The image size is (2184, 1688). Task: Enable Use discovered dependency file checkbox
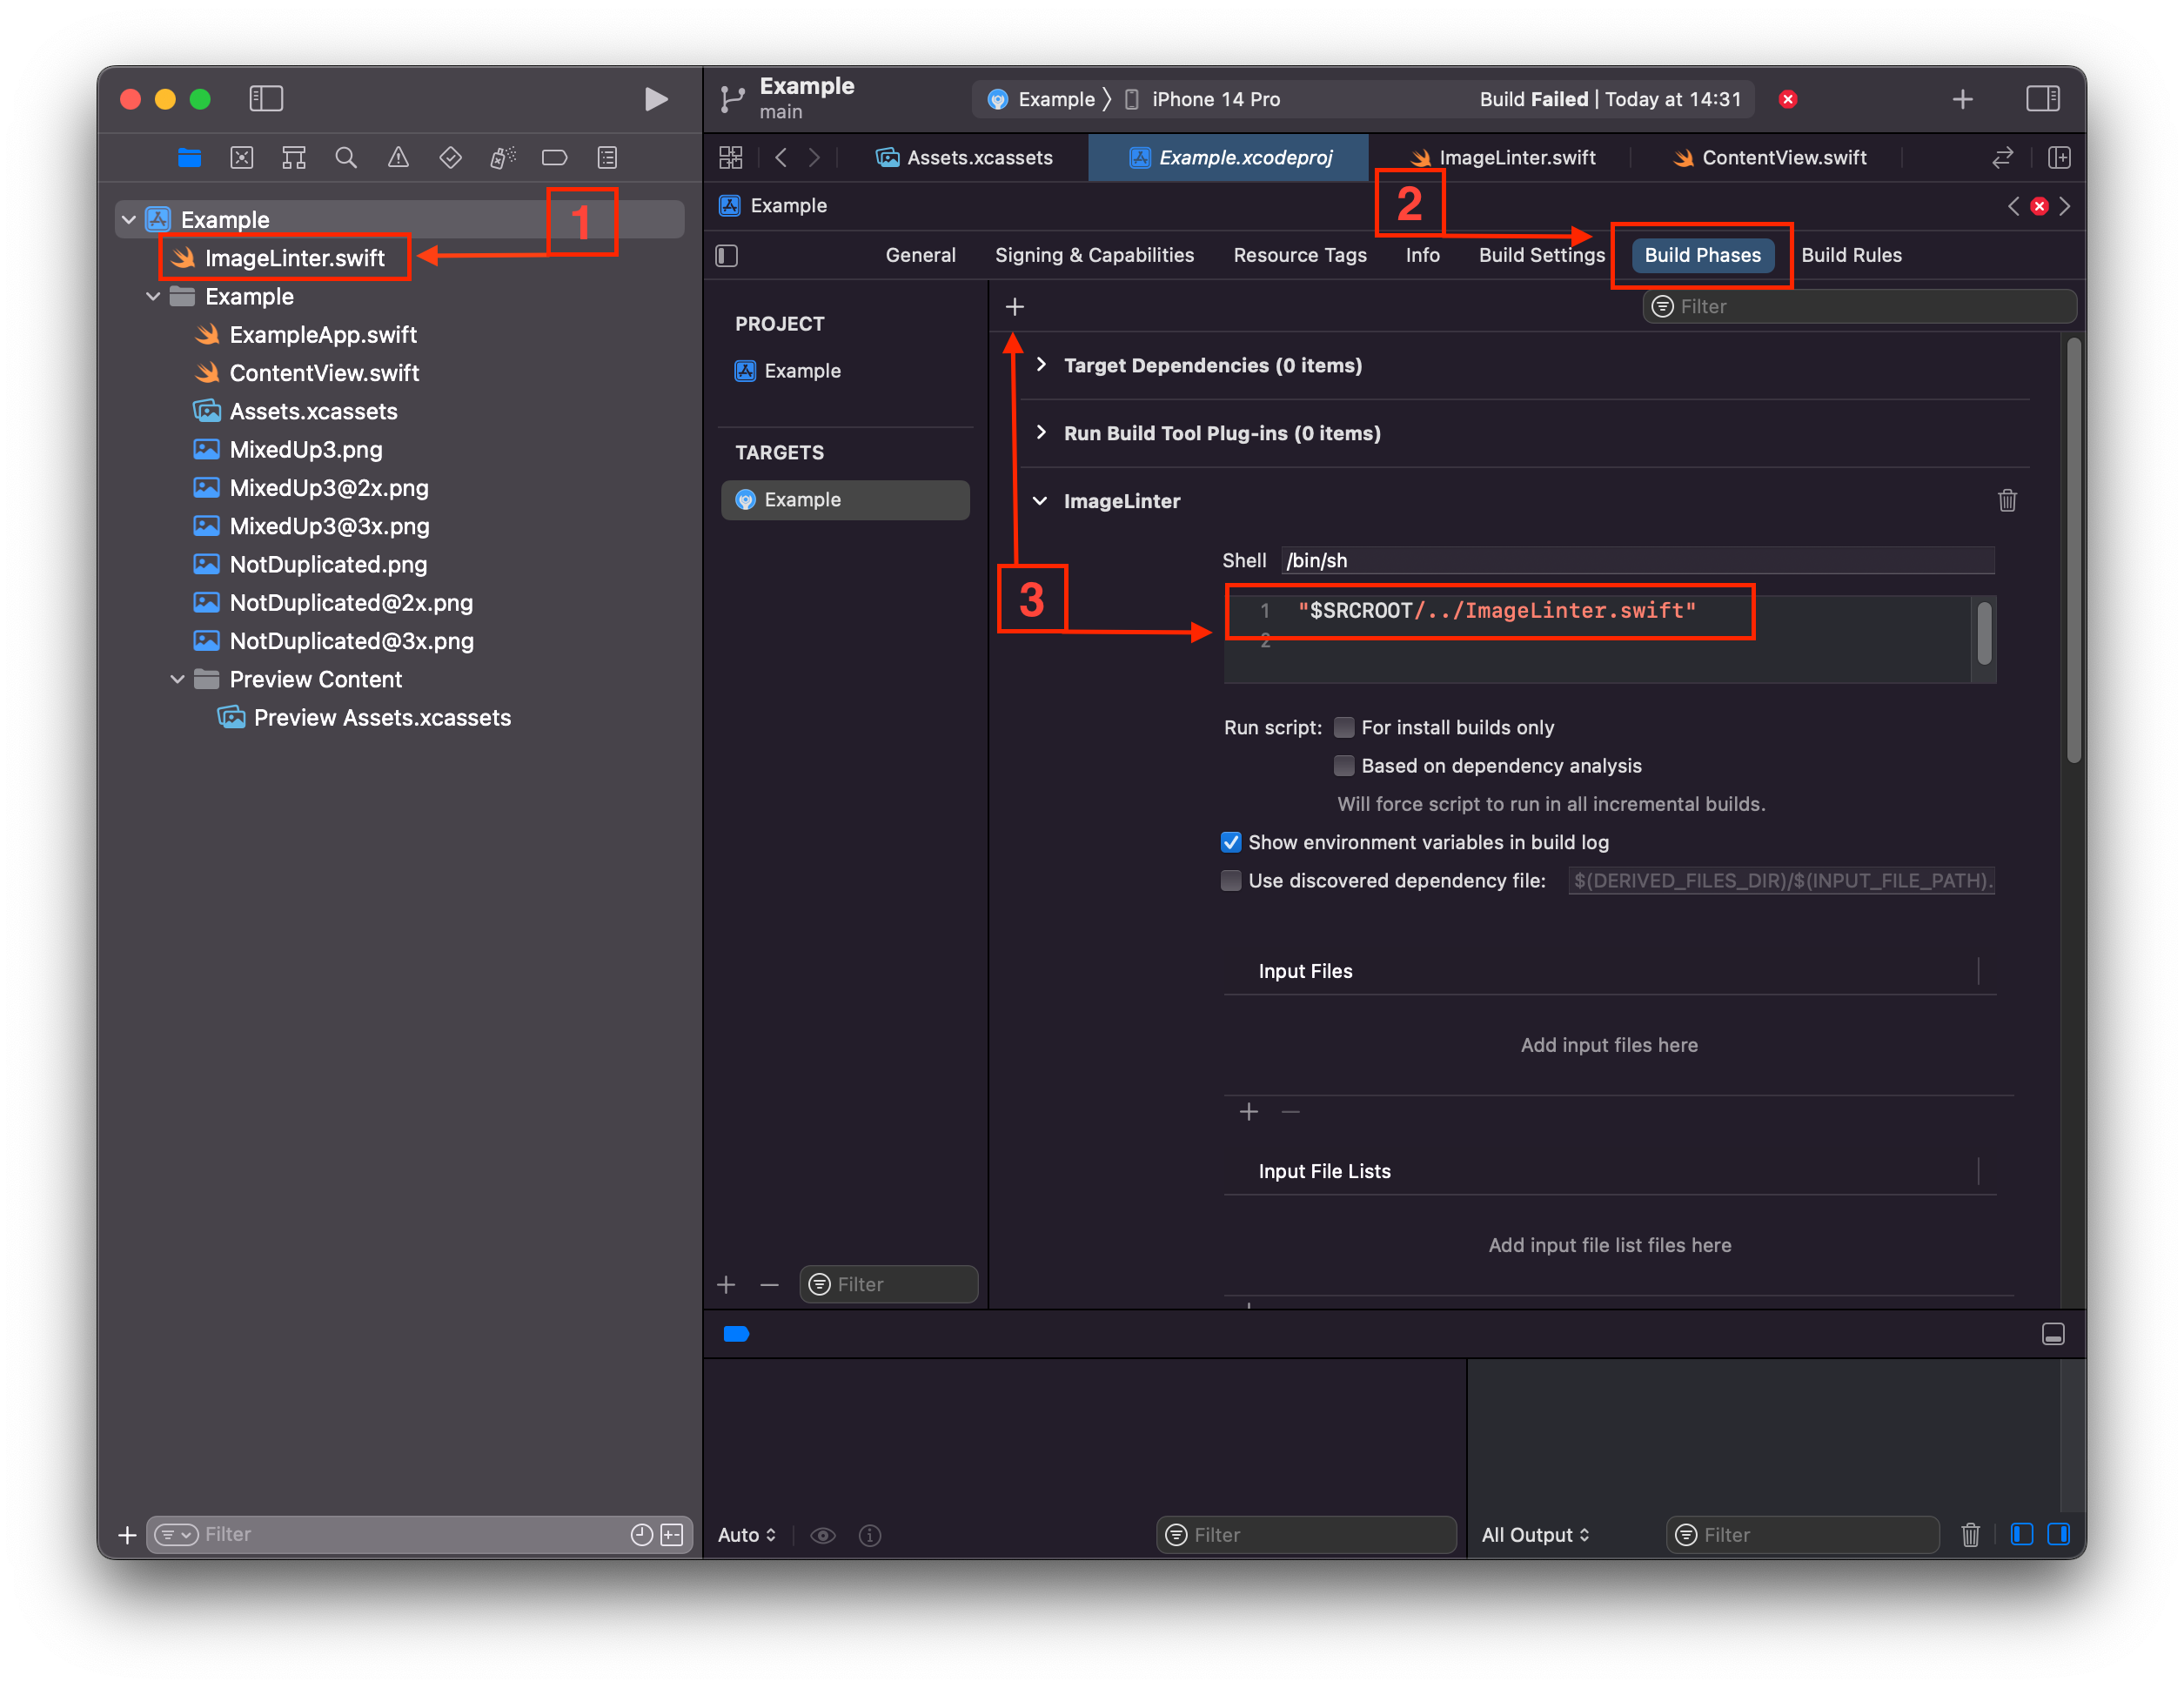1231,880
